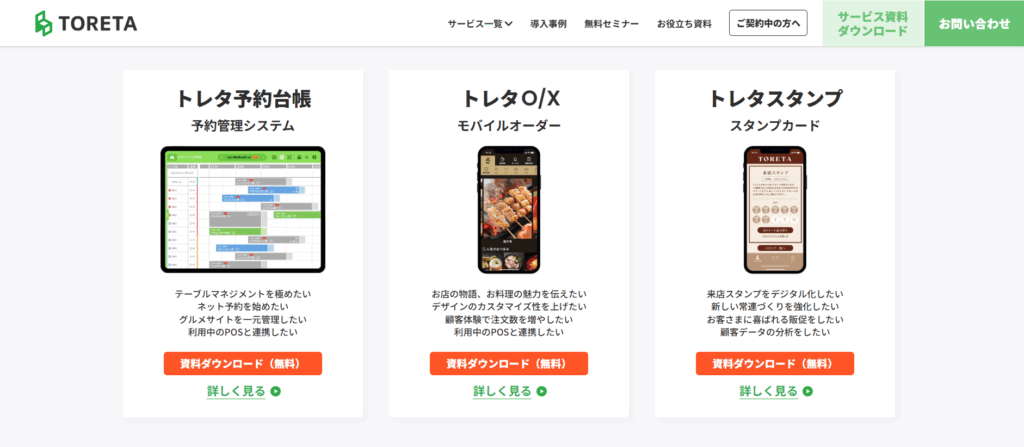Click the stamp card phone image

(775, 209)
